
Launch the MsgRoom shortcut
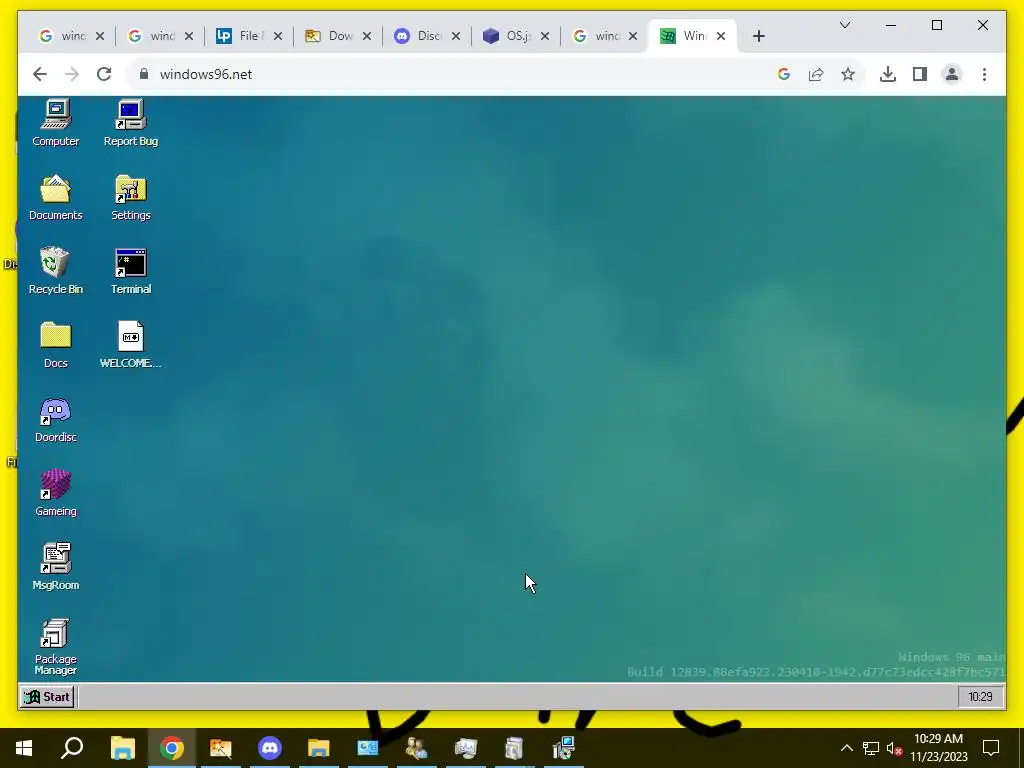tap(56, 567)
